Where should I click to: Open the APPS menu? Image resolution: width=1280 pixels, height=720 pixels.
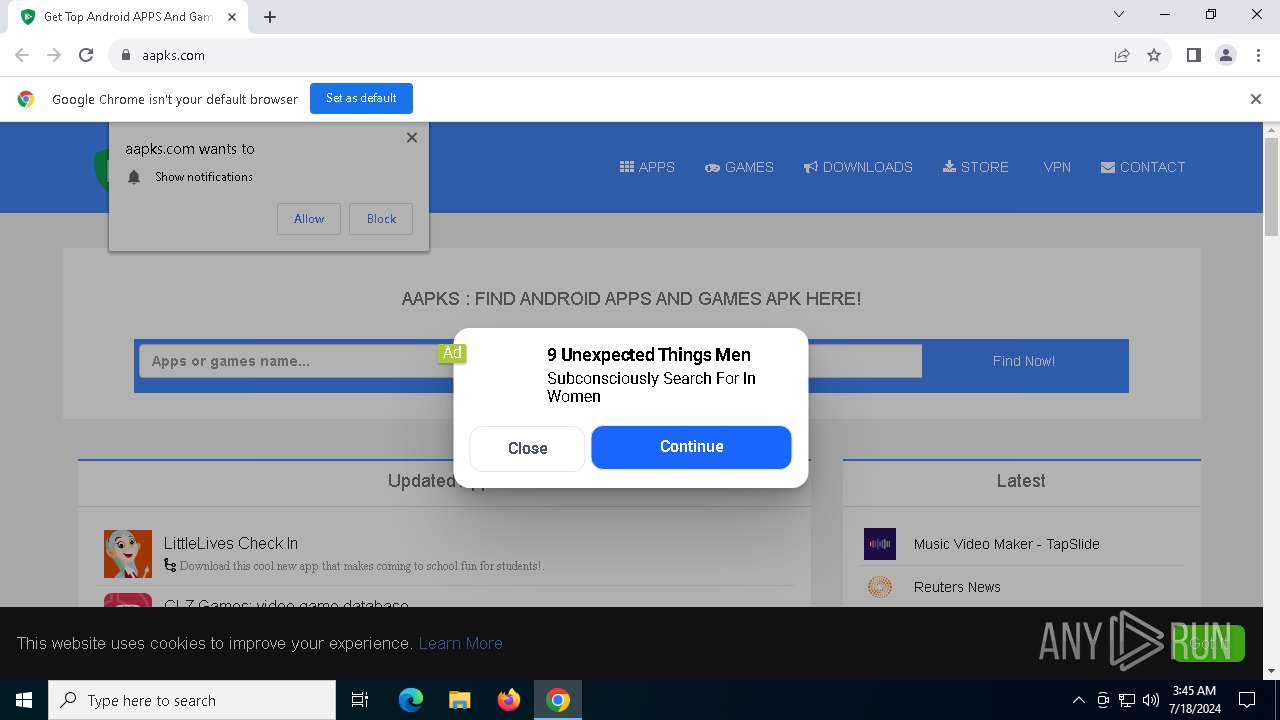coord(647,167)
